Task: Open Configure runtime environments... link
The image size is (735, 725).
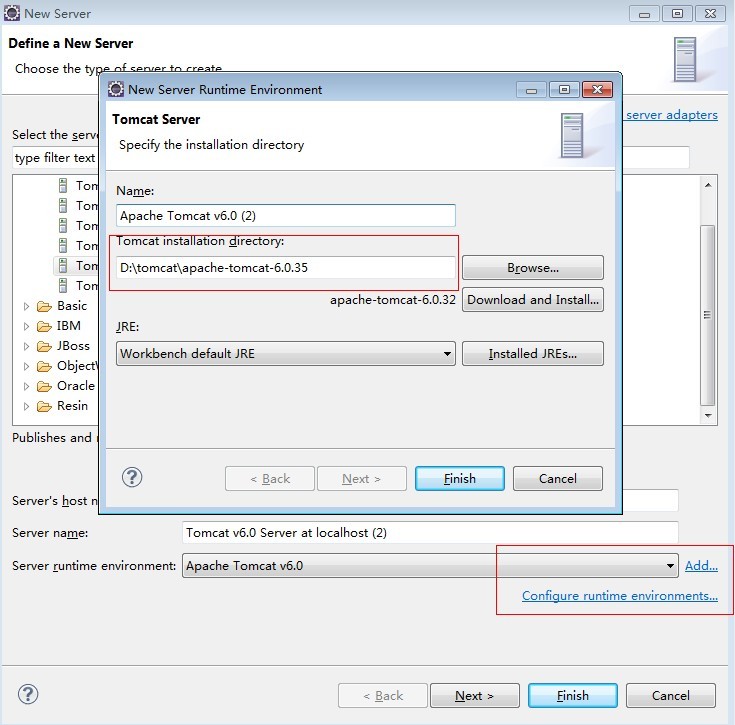Action: click(x=620, y=596)
